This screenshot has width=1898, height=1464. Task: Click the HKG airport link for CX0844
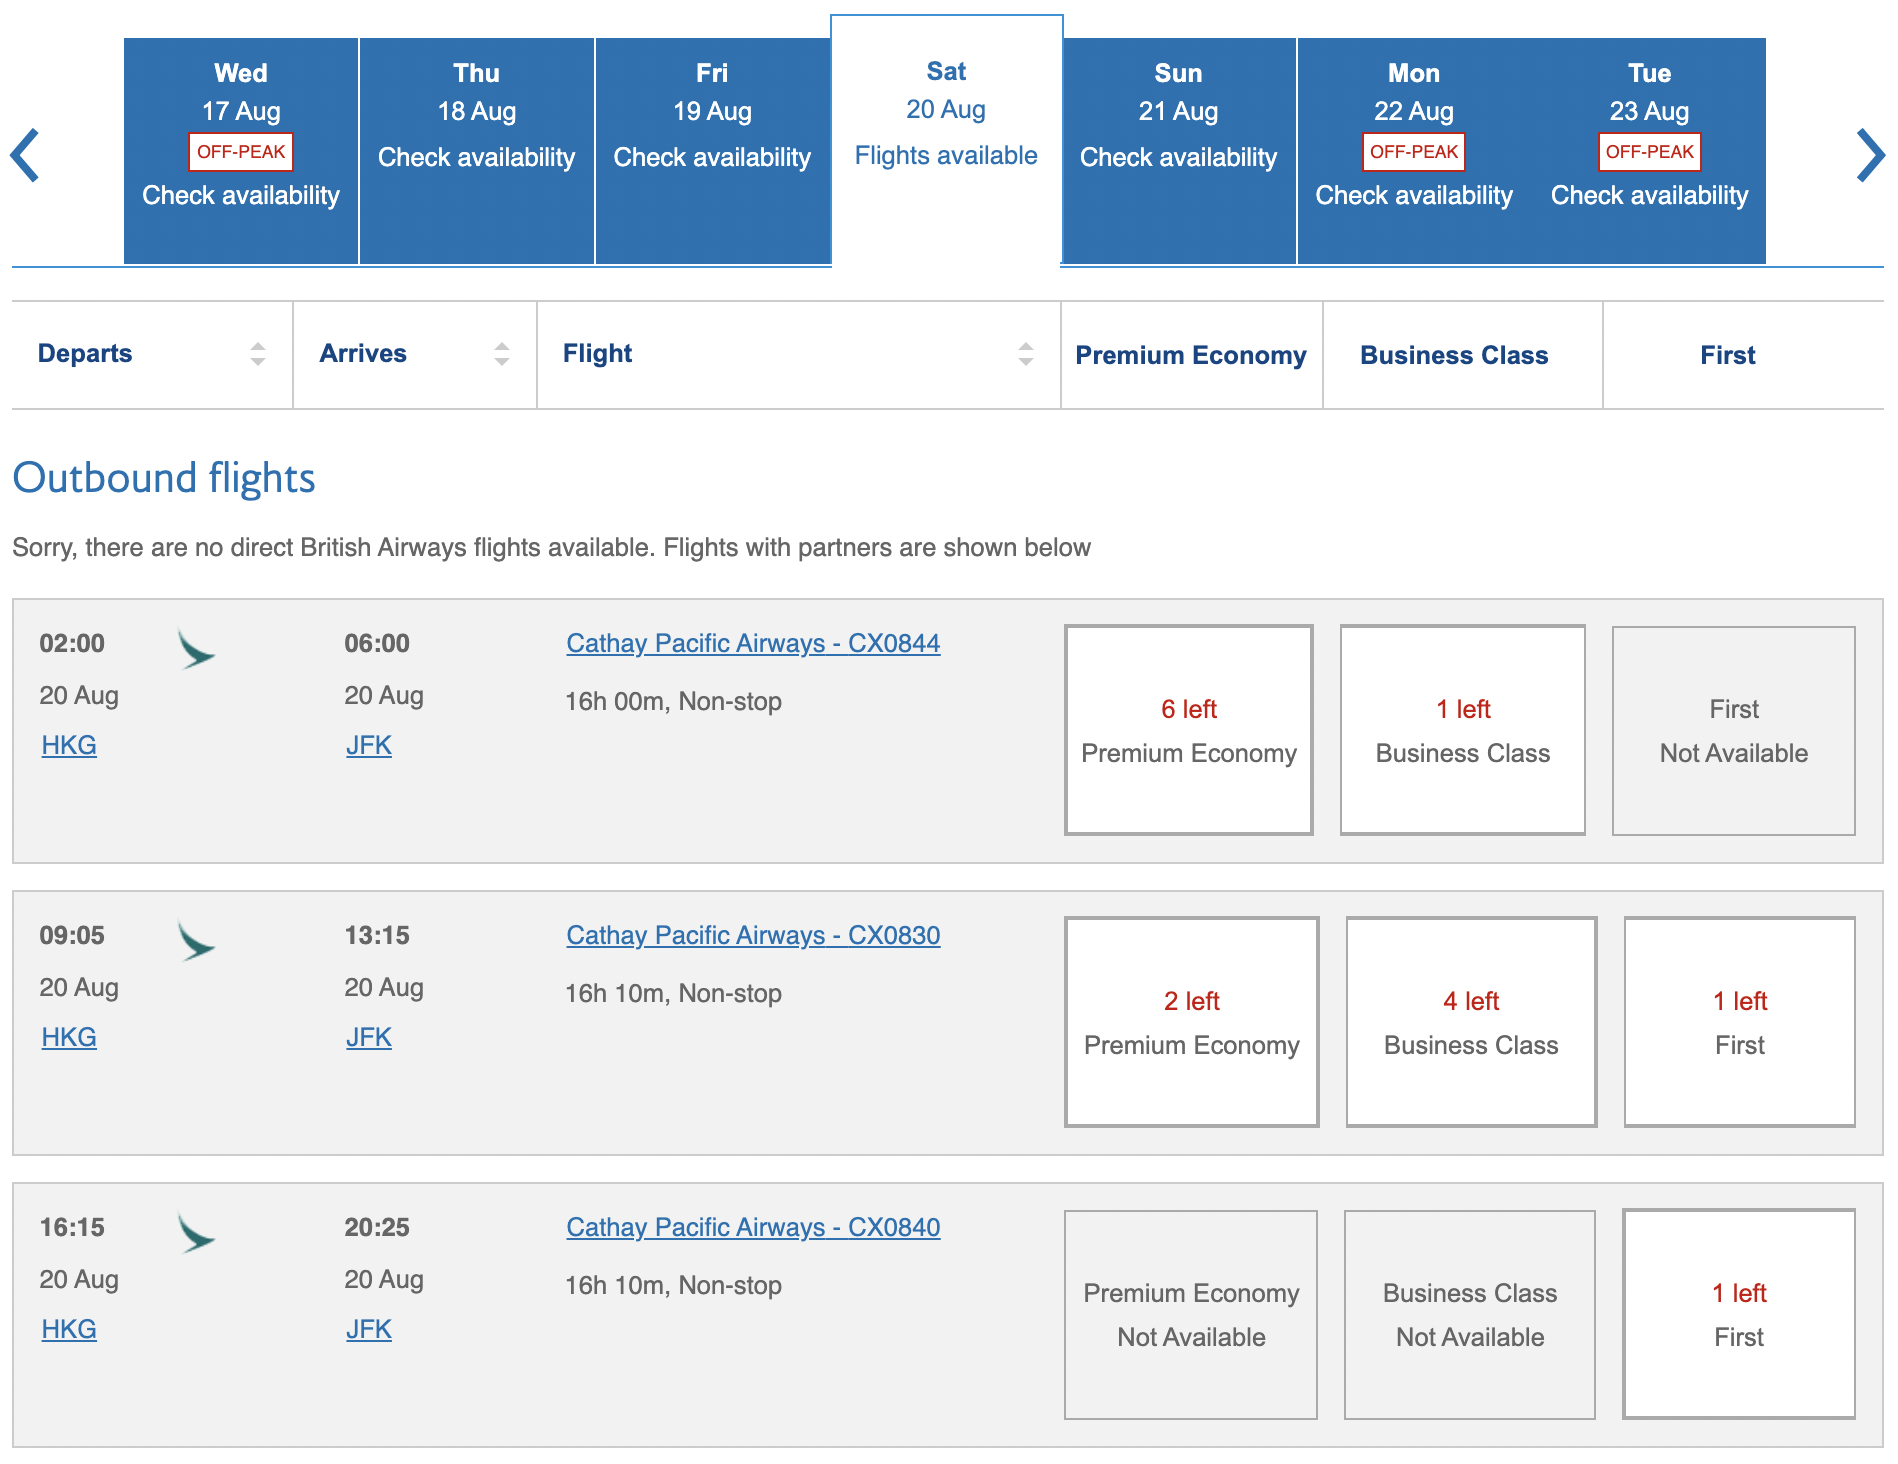tap(69, 745)
